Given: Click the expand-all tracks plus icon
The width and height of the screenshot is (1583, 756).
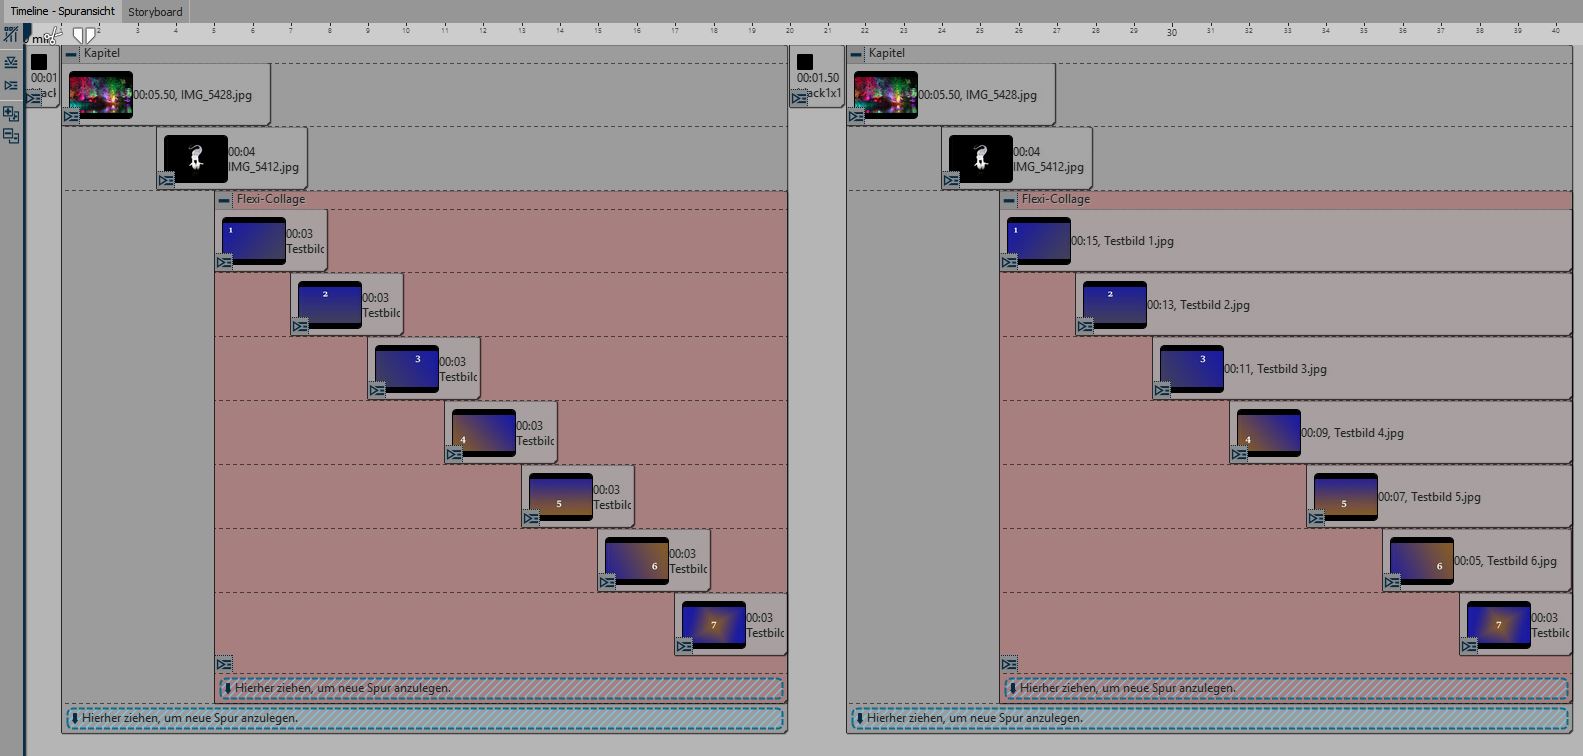Looking at the screenshot, I should pyautogui.click(x=11, y=114).
